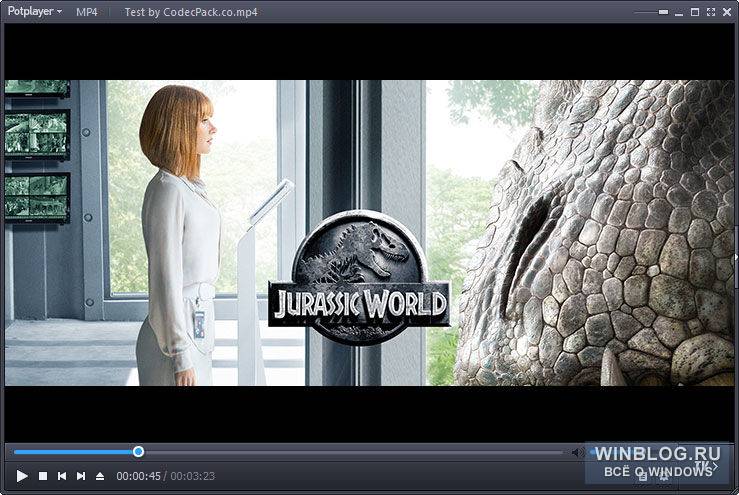Click the elapsed time 00:00:45
Viewport: 739px width, 495px height.
click(x=139, y=476)
